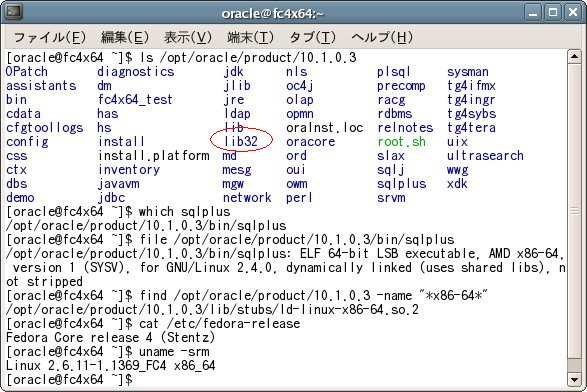Image resolution: width=587 pixels, height=392 pixels.
Task: Click the ldap directory name
Action: coord(237,114)
